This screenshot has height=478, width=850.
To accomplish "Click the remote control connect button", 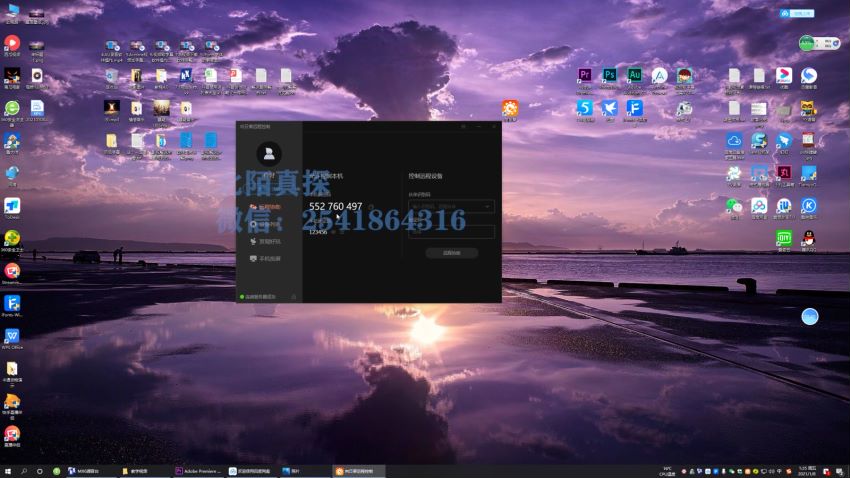I will point(452,253).
